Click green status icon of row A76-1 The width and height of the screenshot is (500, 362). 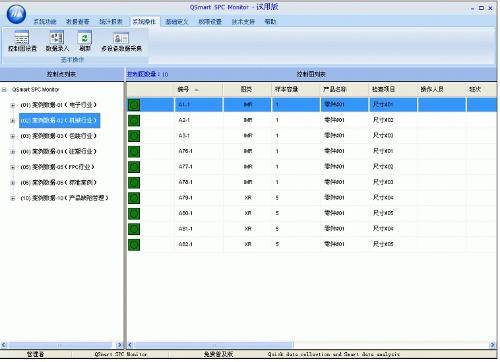pyautogui.click(x=134, y=151)
